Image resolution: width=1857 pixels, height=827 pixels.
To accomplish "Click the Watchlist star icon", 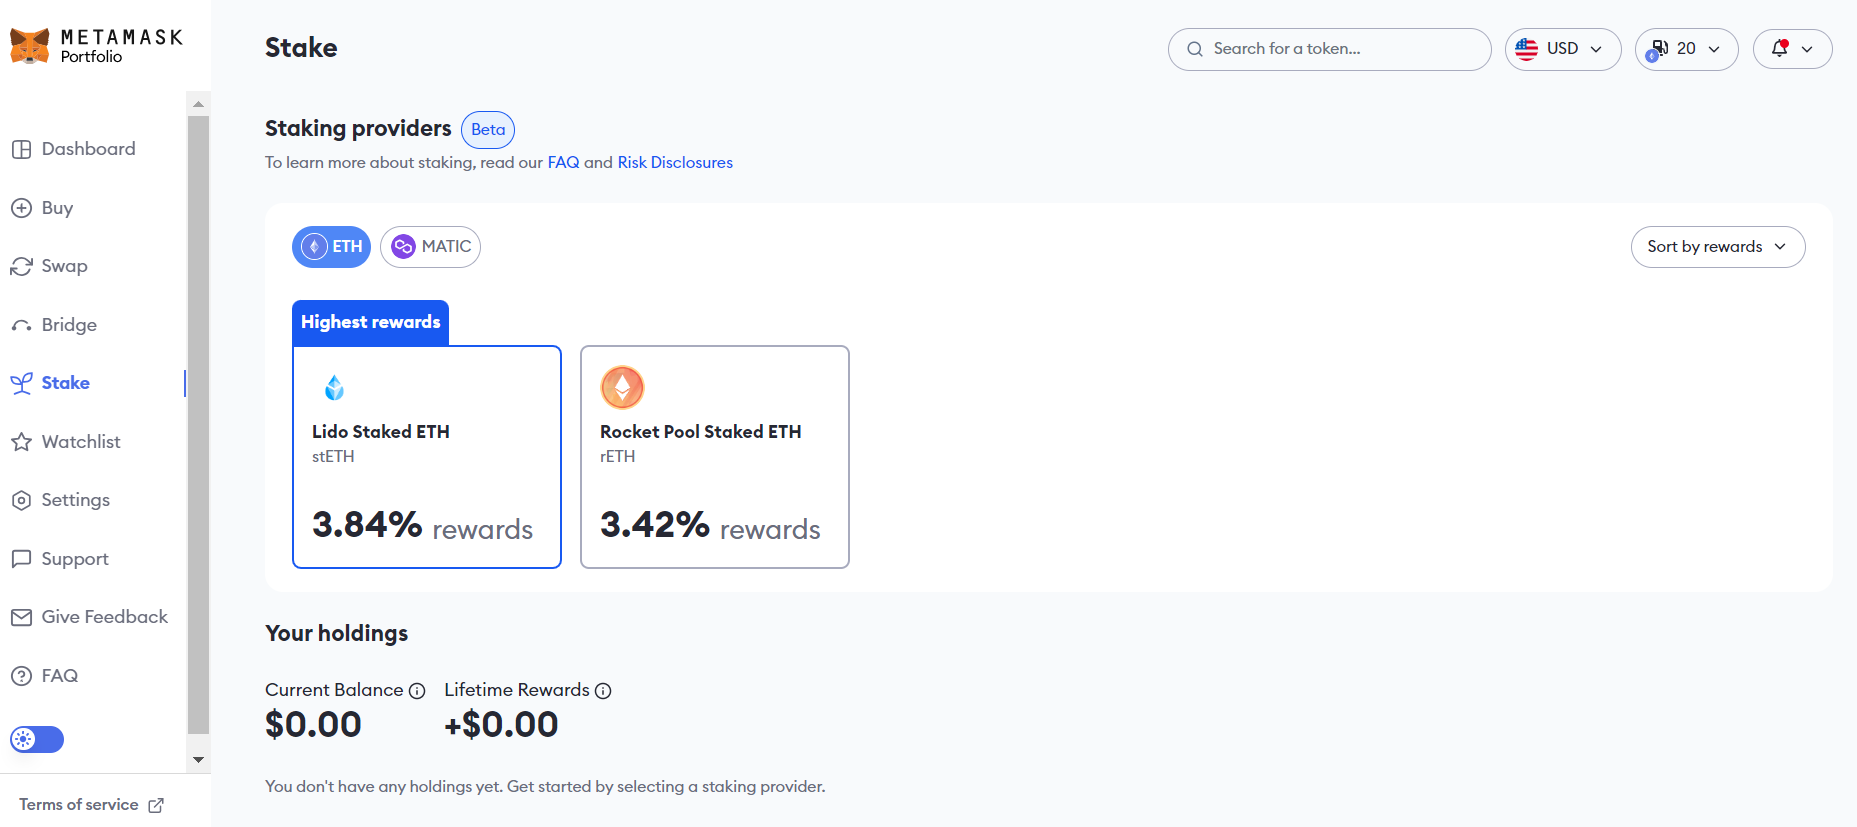I will pyautogui.click(x=21, y=442).
